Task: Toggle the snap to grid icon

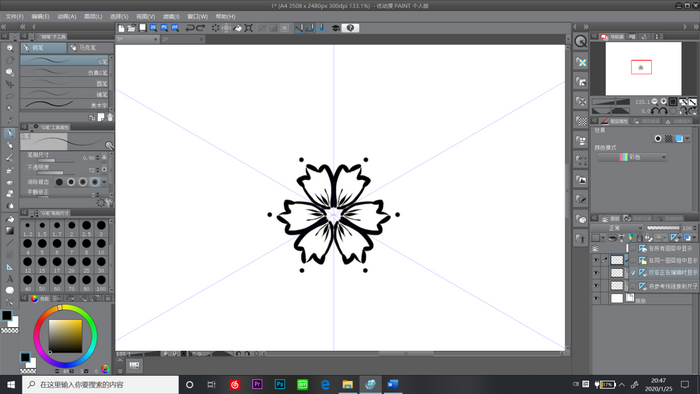Action: point(321,28)
